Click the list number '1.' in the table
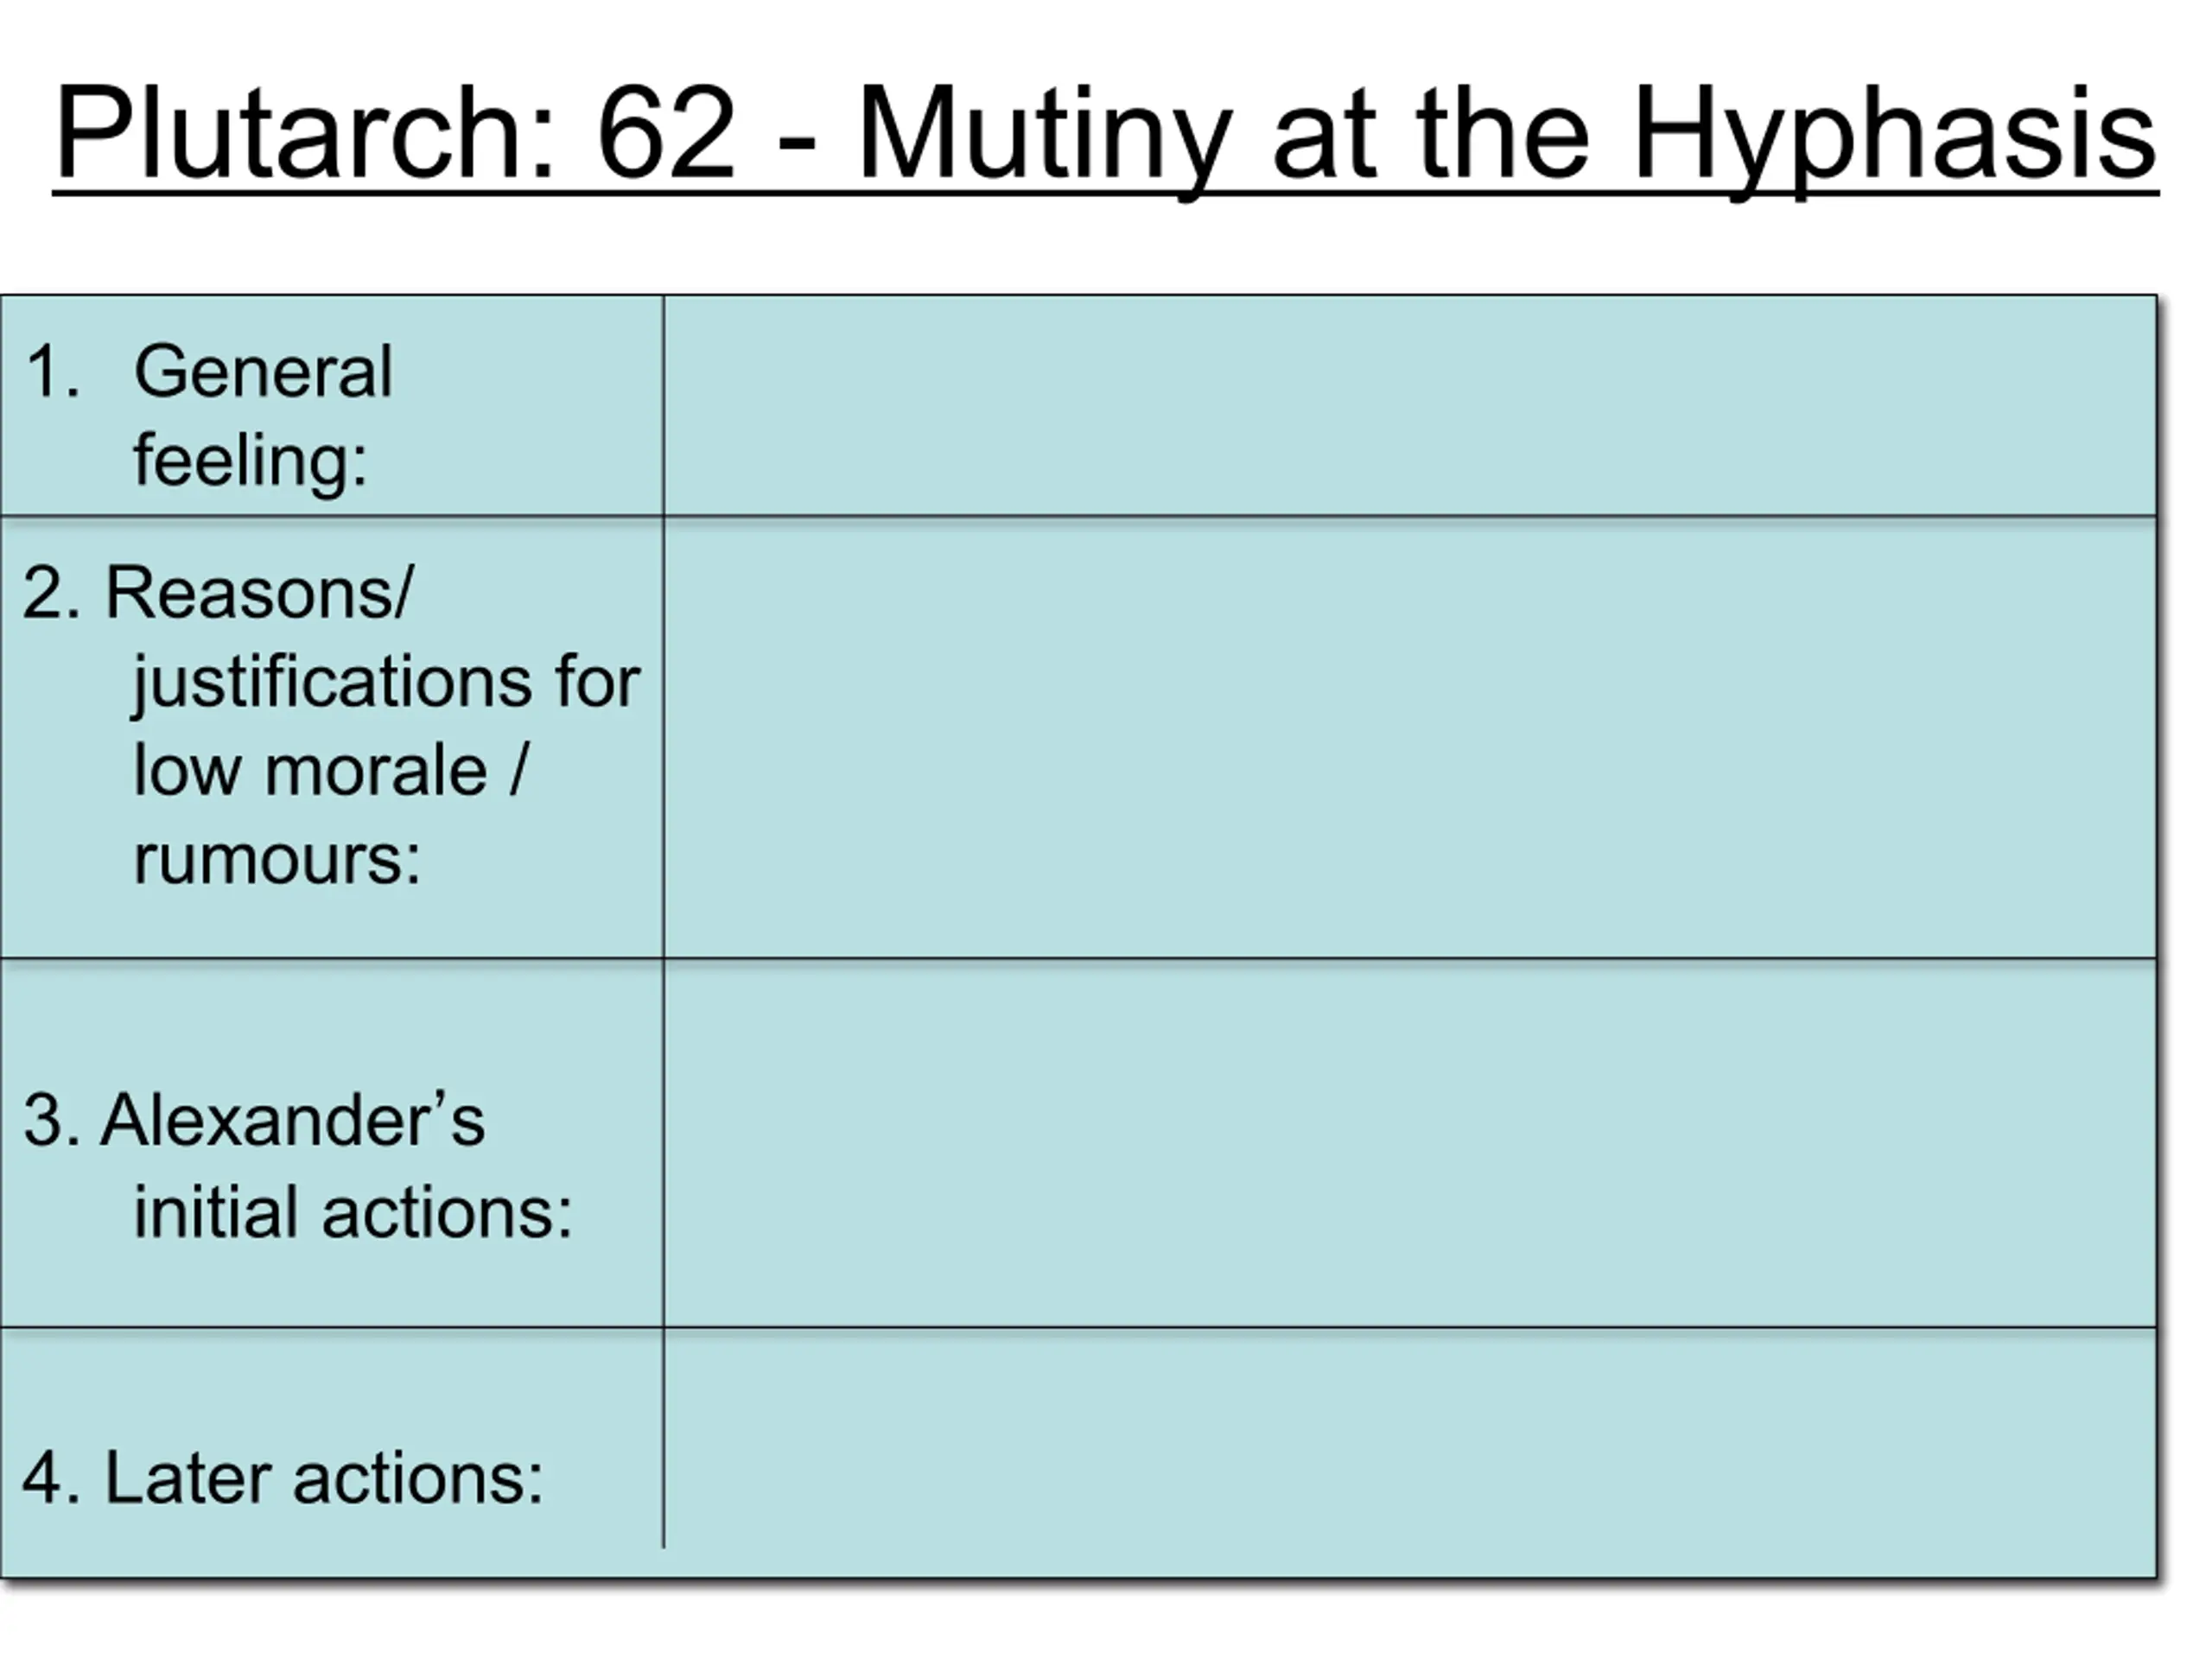Image resolution: width=2212 pixels, height=1659 pixels. click(52, 371)
